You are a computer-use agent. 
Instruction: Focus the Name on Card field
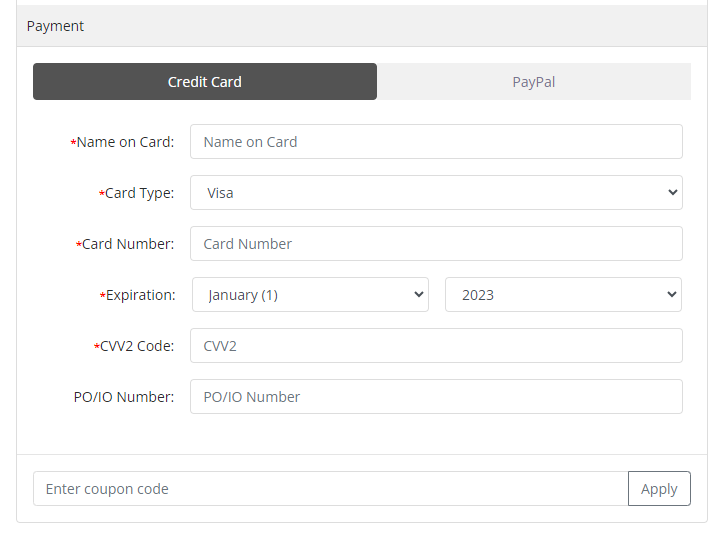pos(436,142)
